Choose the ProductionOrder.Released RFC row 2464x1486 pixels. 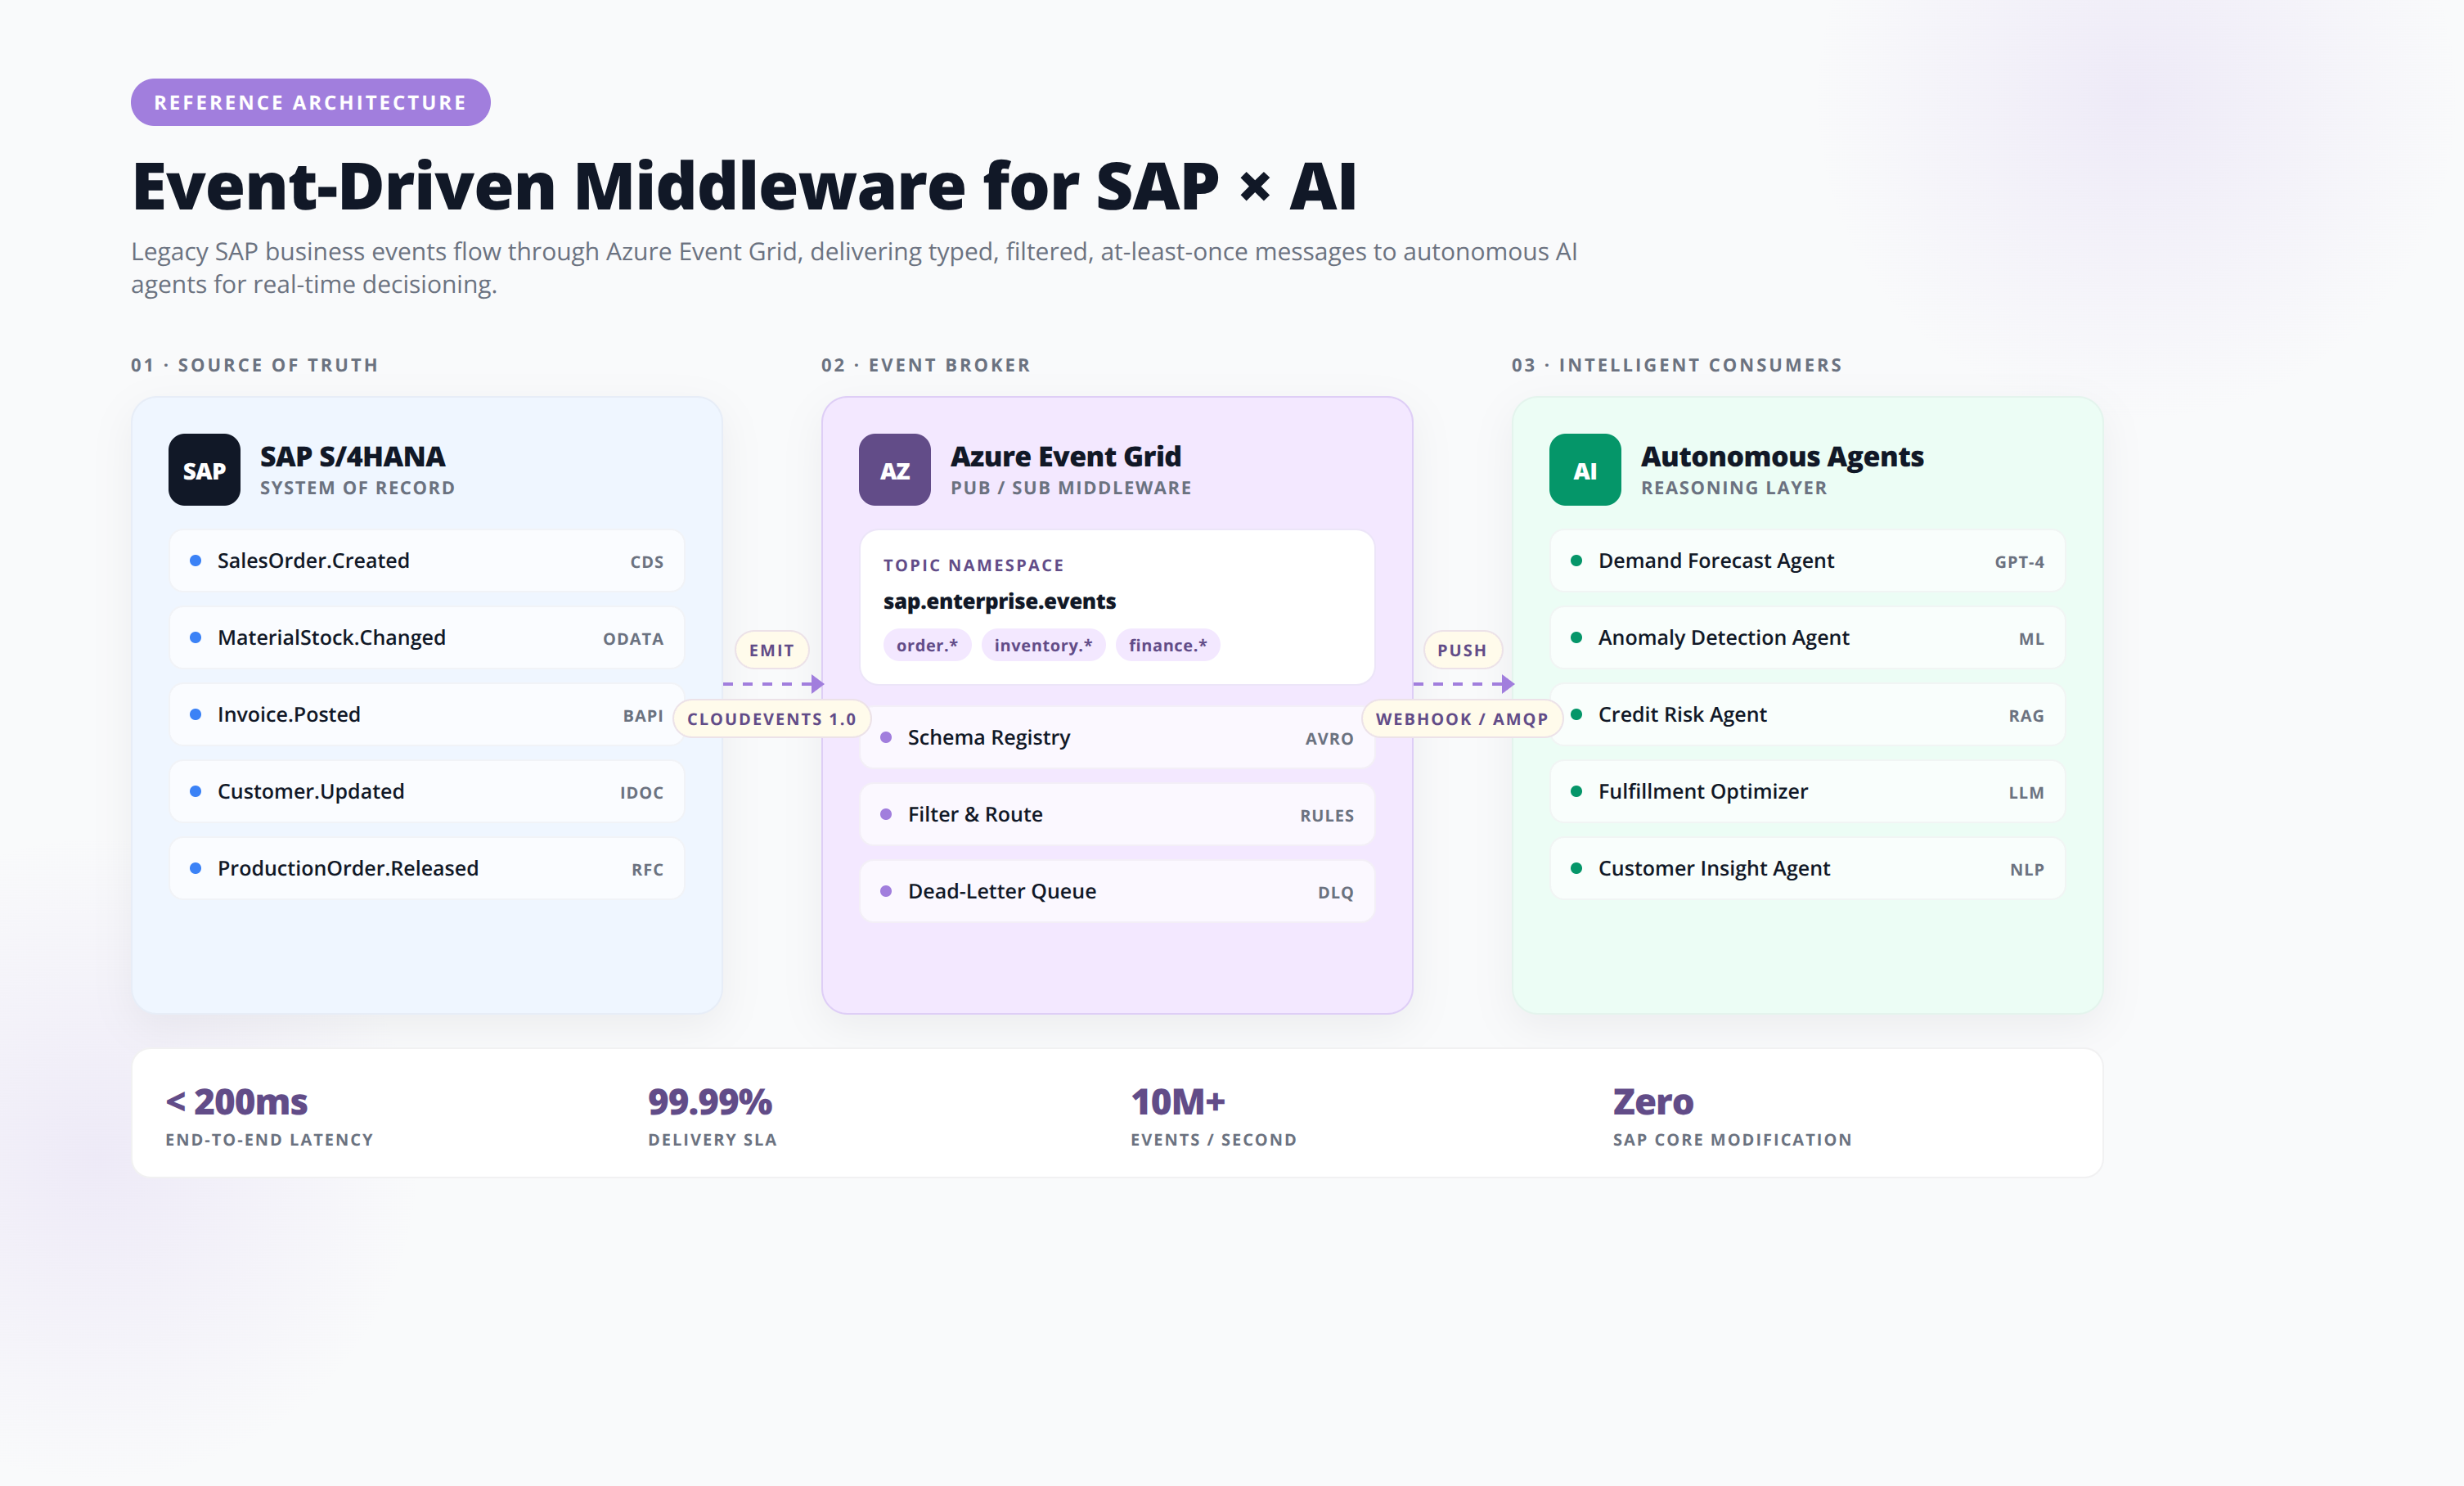tap(427, 869)
